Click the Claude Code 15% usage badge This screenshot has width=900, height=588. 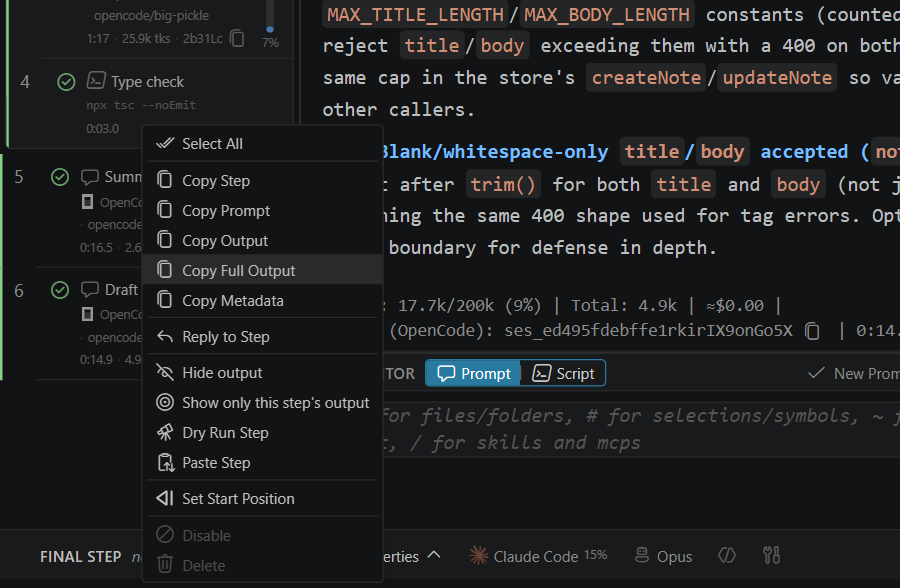coord(596,555)
